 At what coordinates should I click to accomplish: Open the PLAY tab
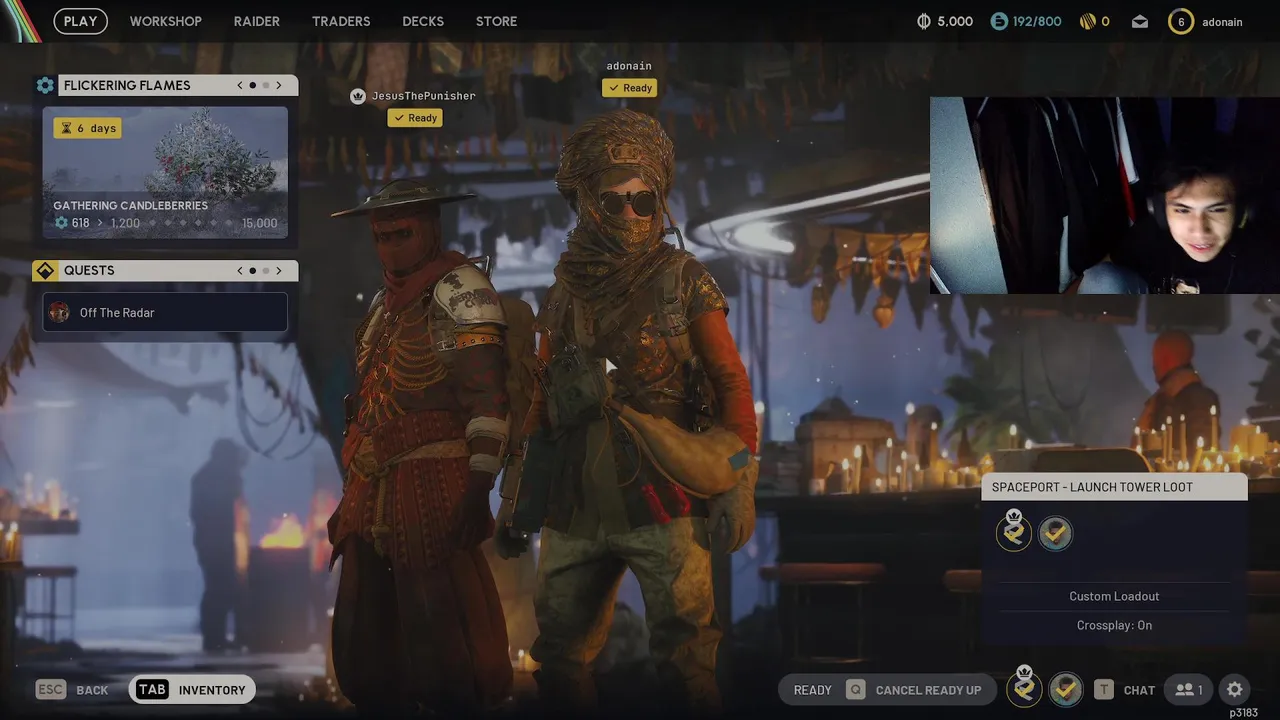tap(80, 21)
